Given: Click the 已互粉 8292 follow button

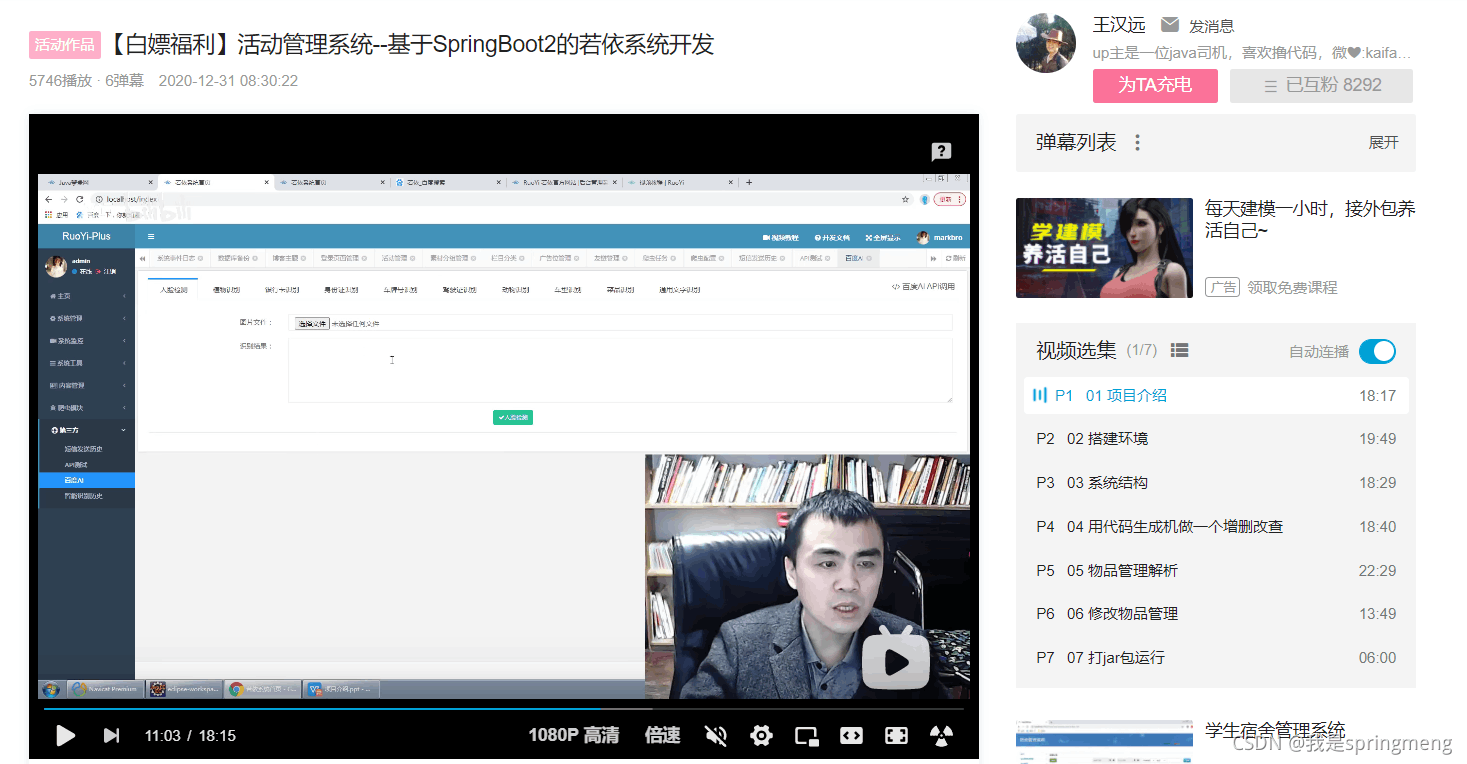Looking at the screenshot, I should (x=1321, y=86).
